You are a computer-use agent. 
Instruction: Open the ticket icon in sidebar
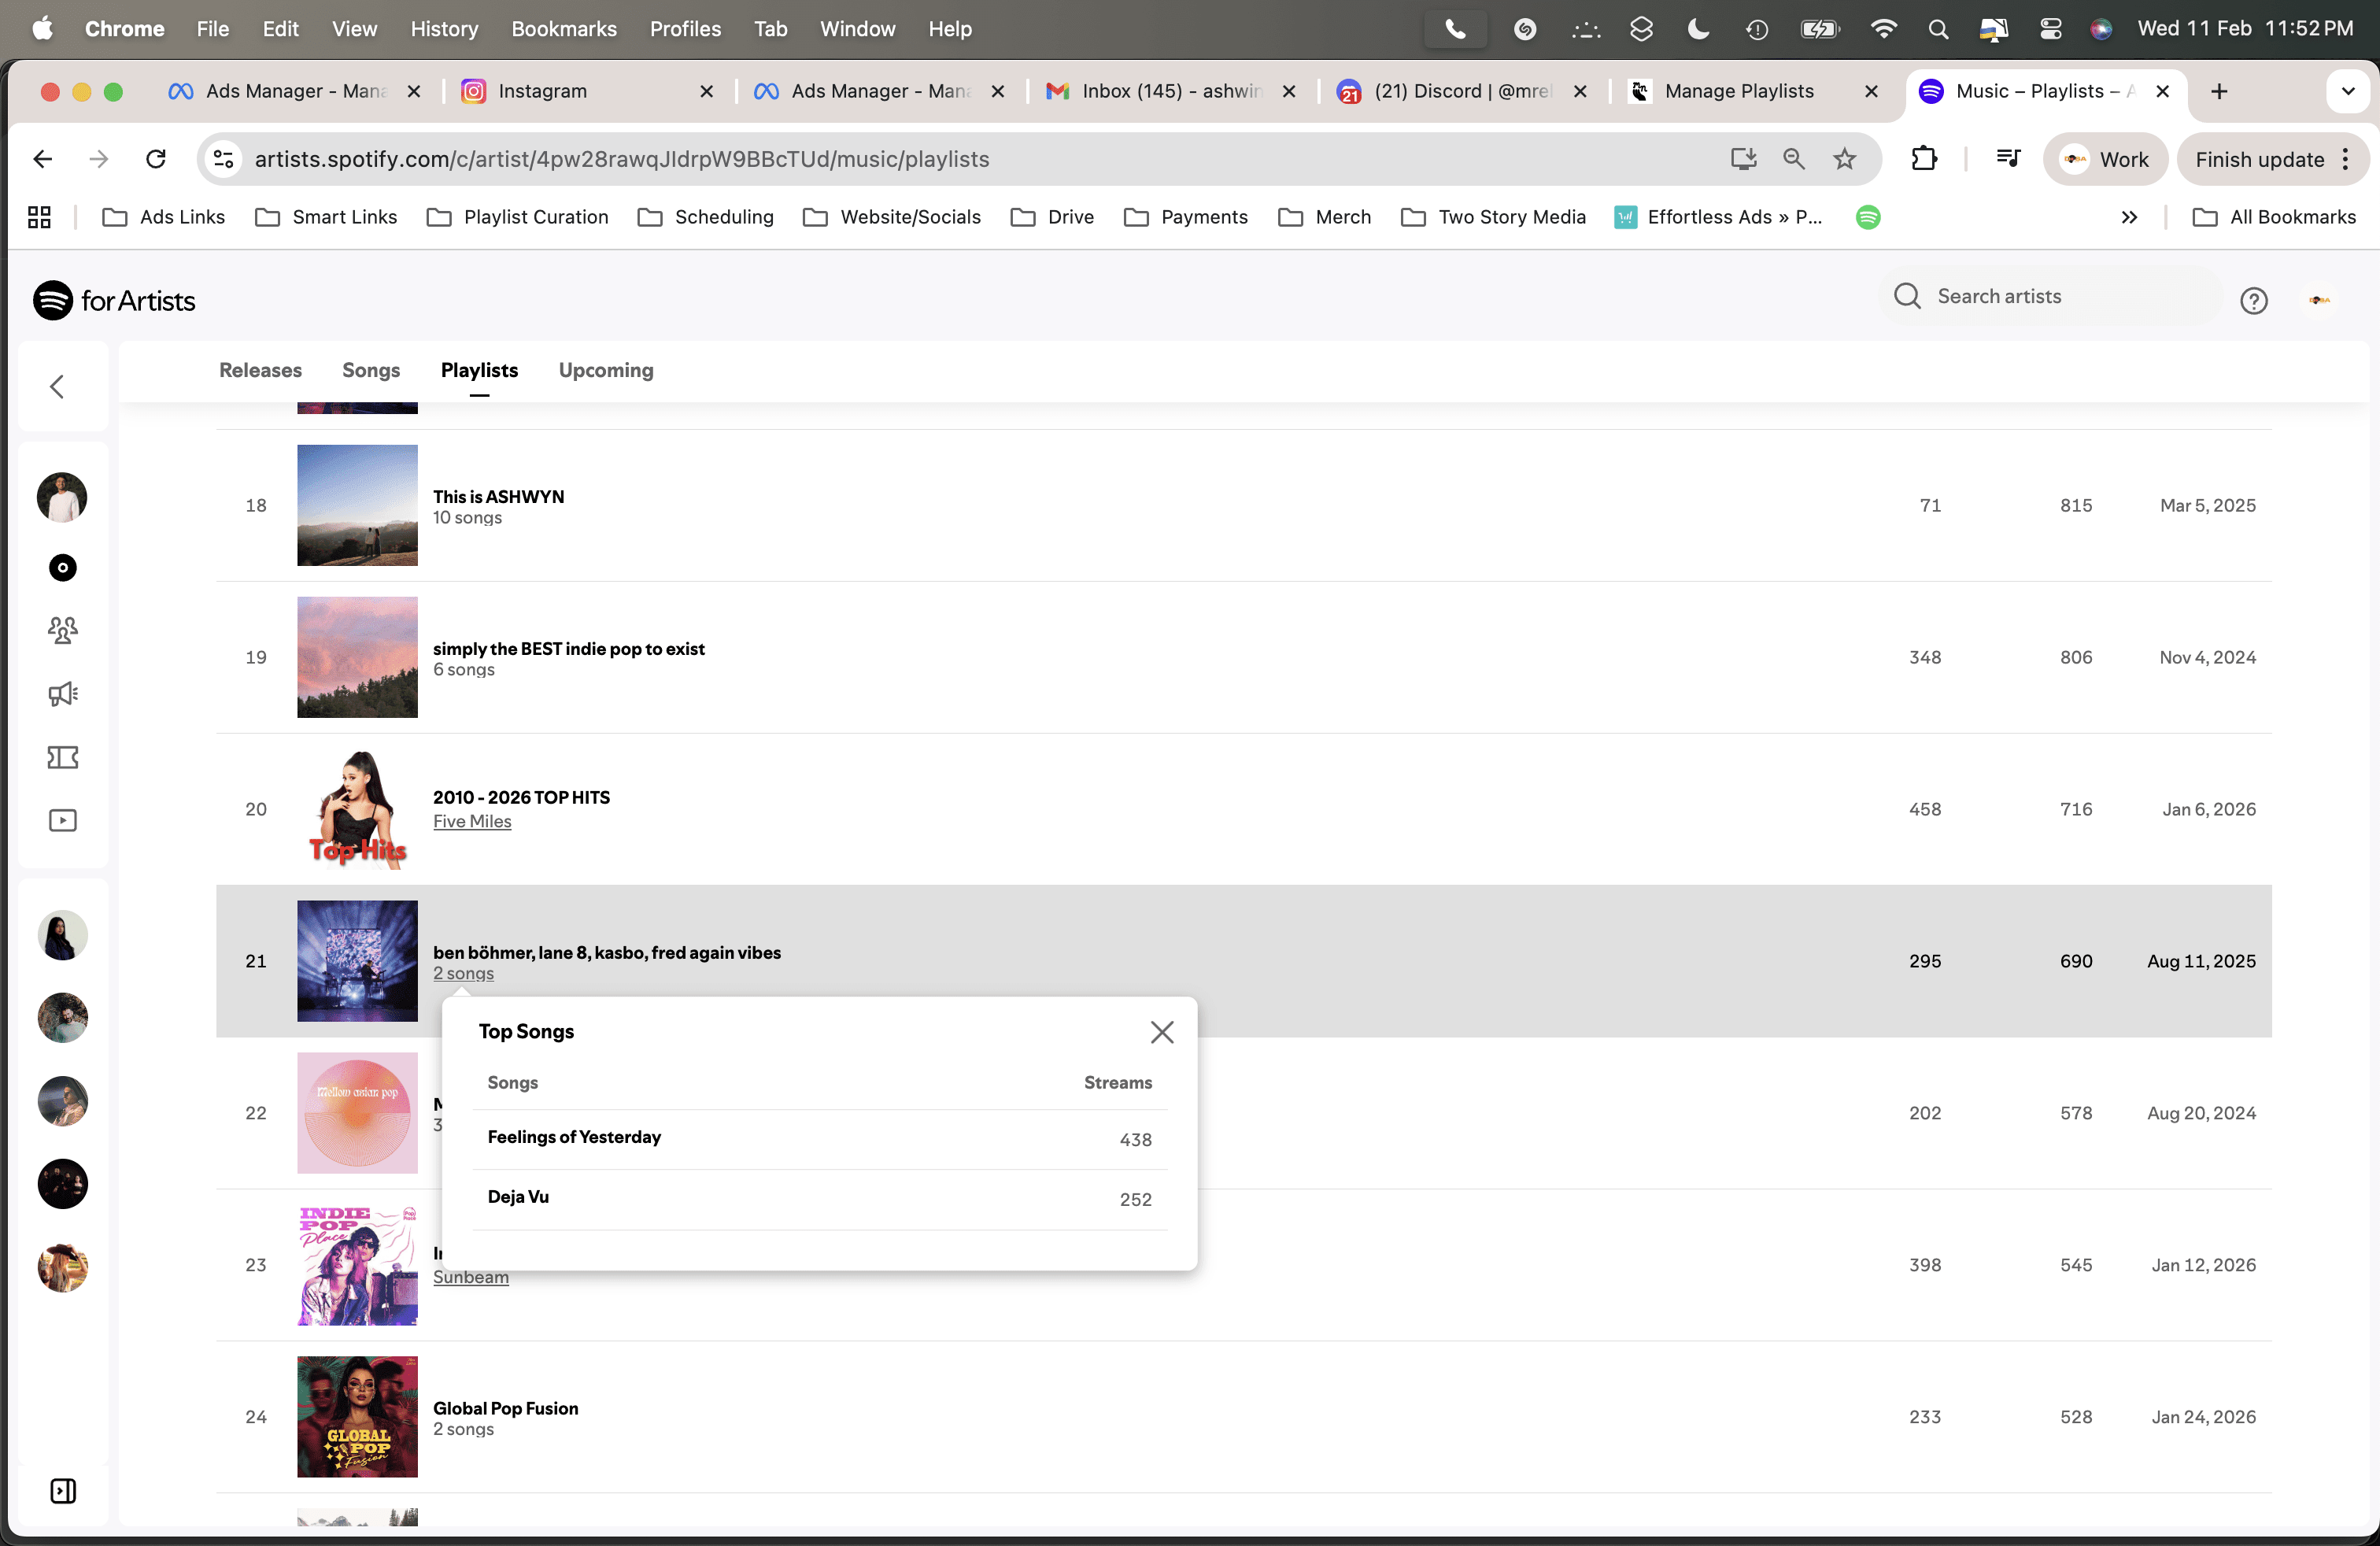(62, 757)
